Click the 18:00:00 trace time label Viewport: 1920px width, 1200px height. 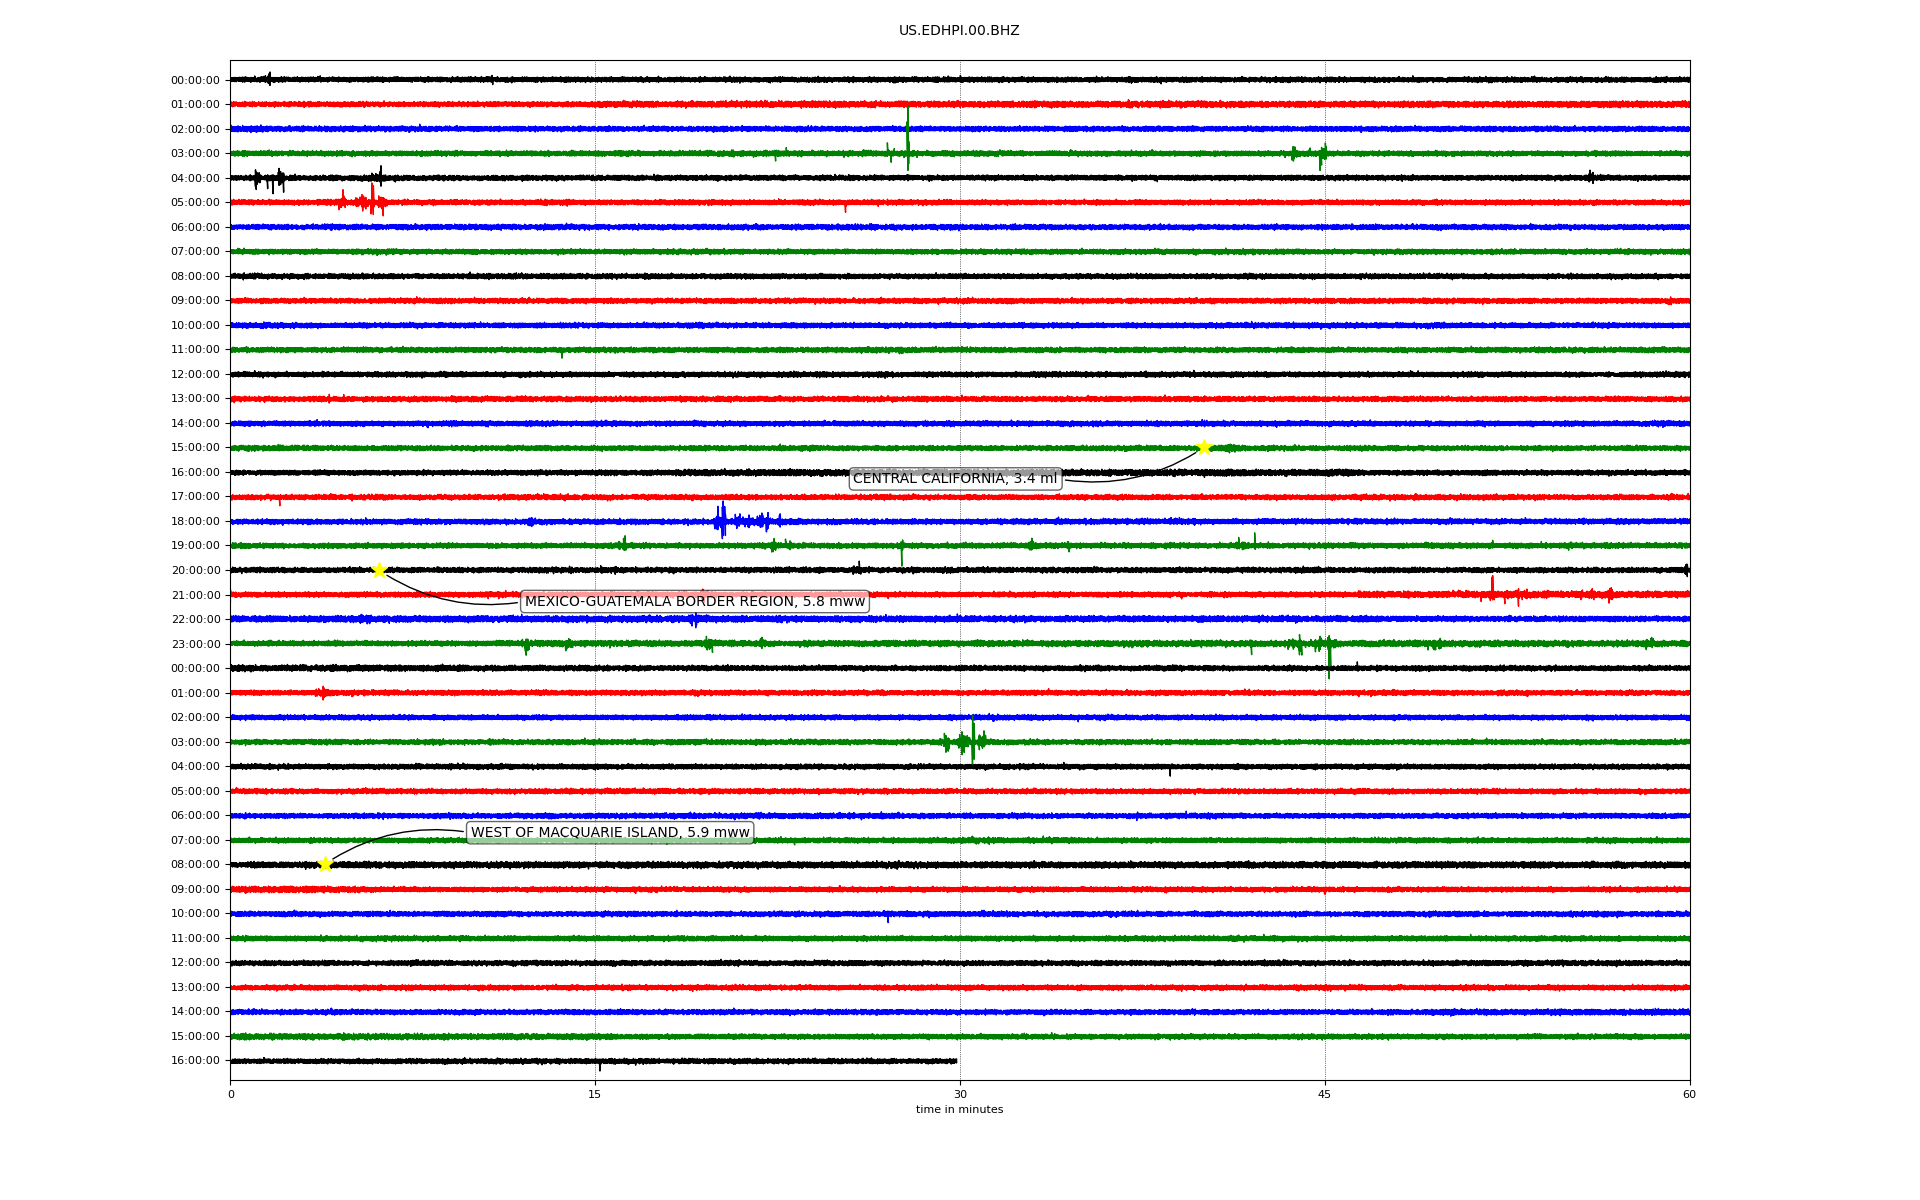(195, 521)
